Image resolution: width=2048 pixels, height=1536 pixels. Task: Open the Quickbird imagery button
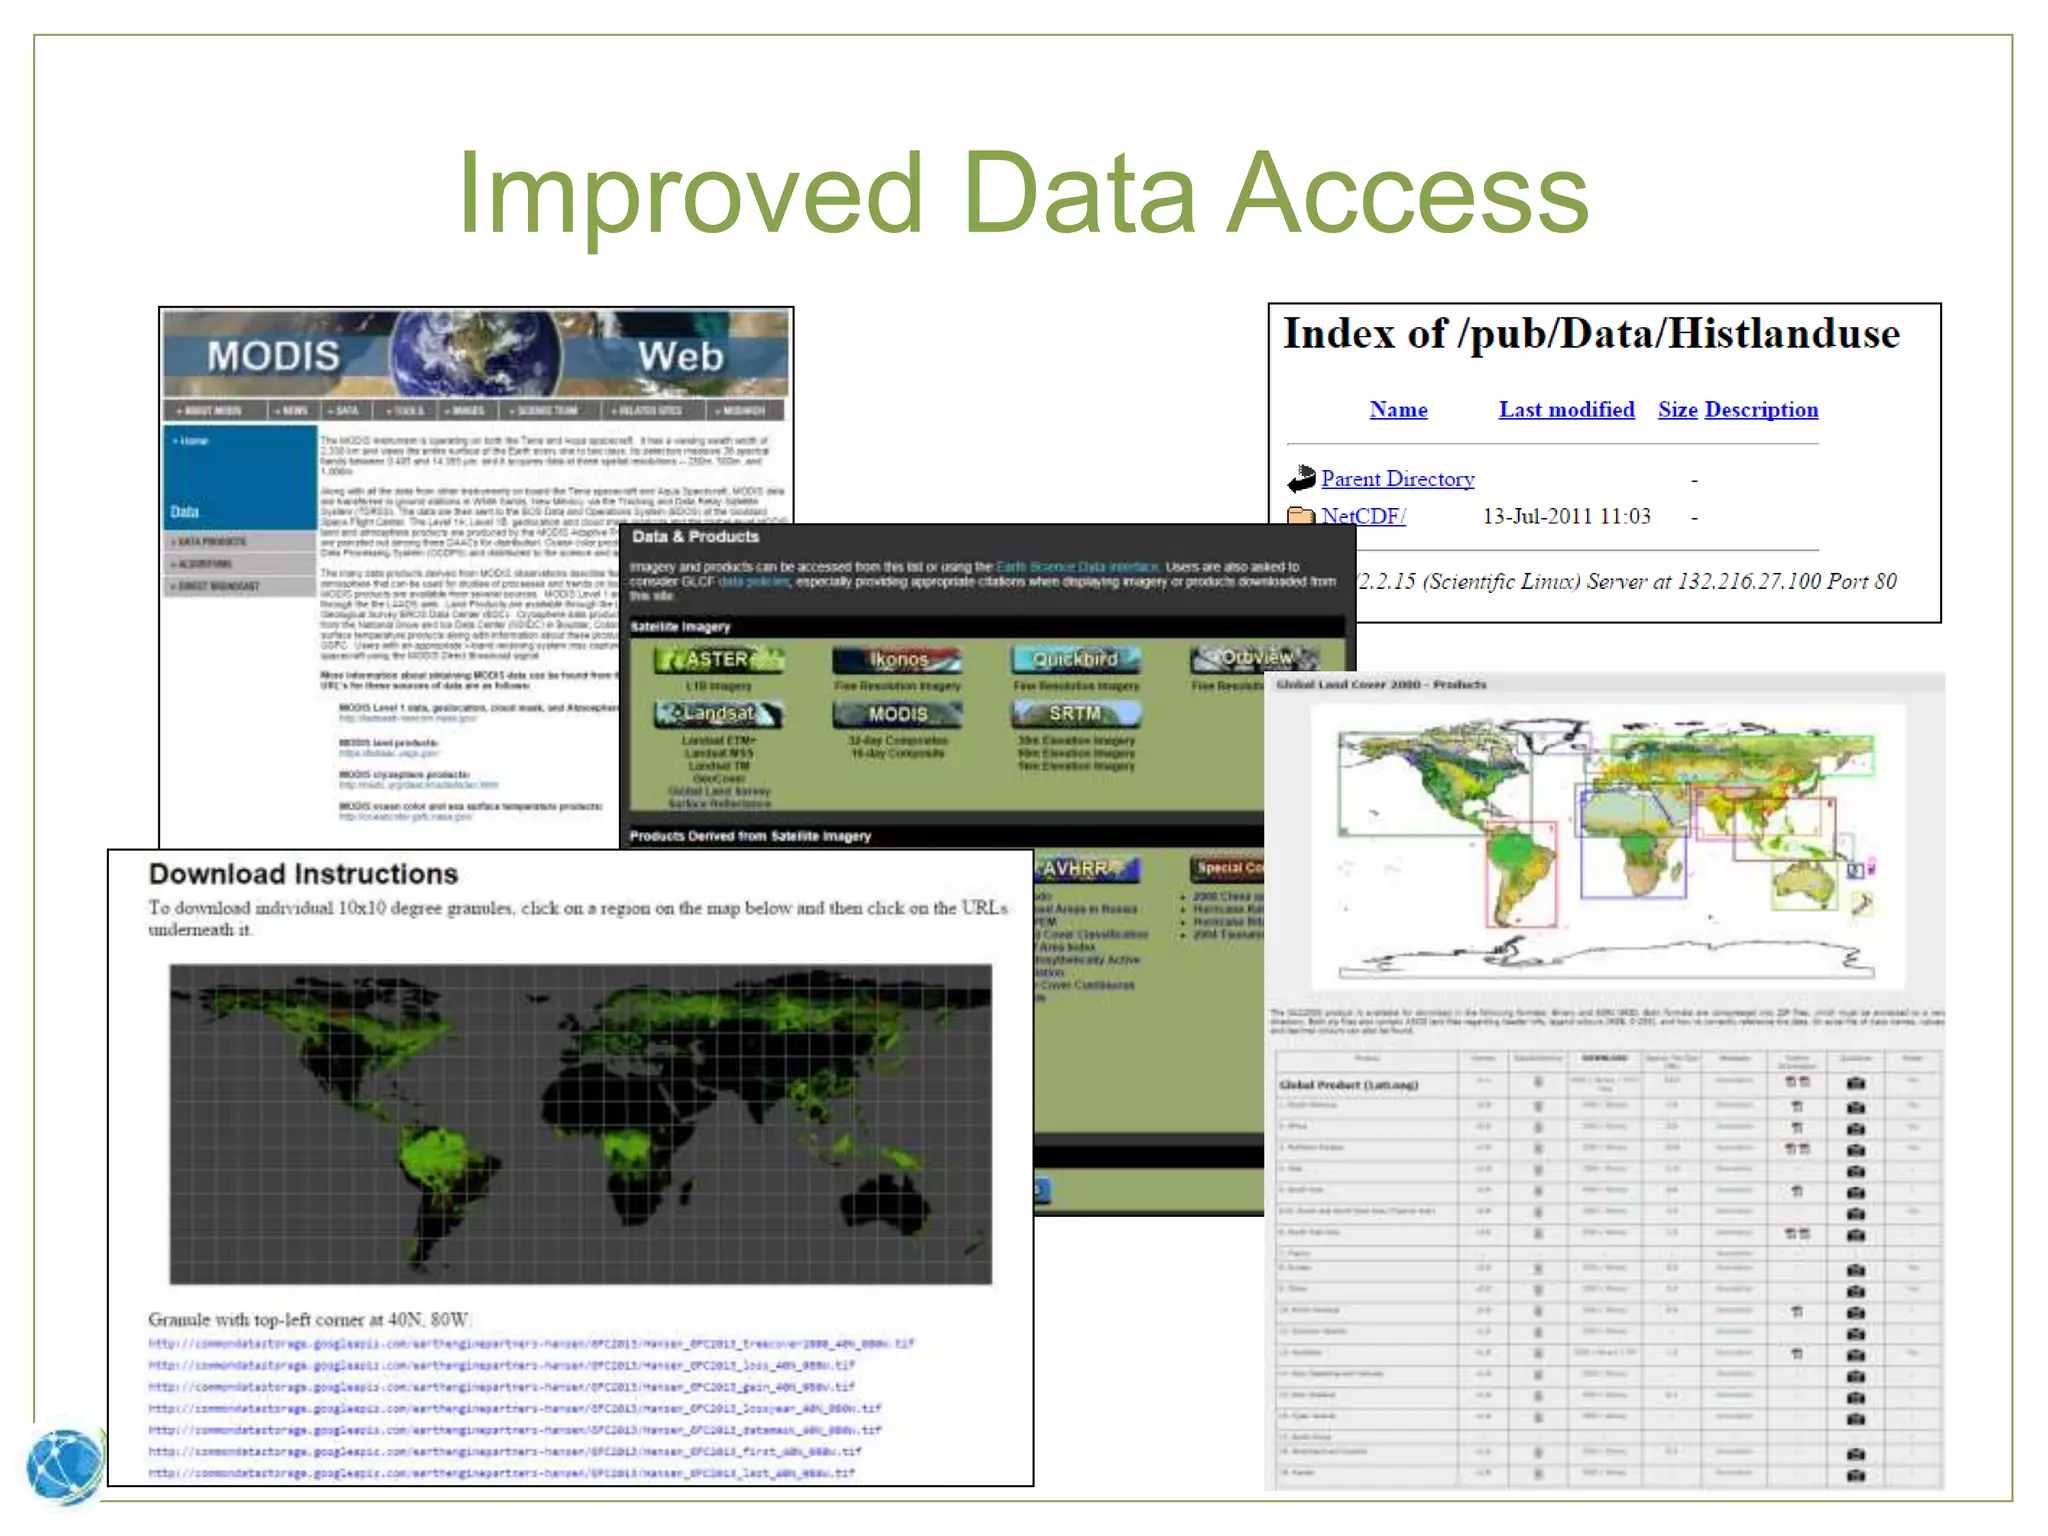[1076, 659]
